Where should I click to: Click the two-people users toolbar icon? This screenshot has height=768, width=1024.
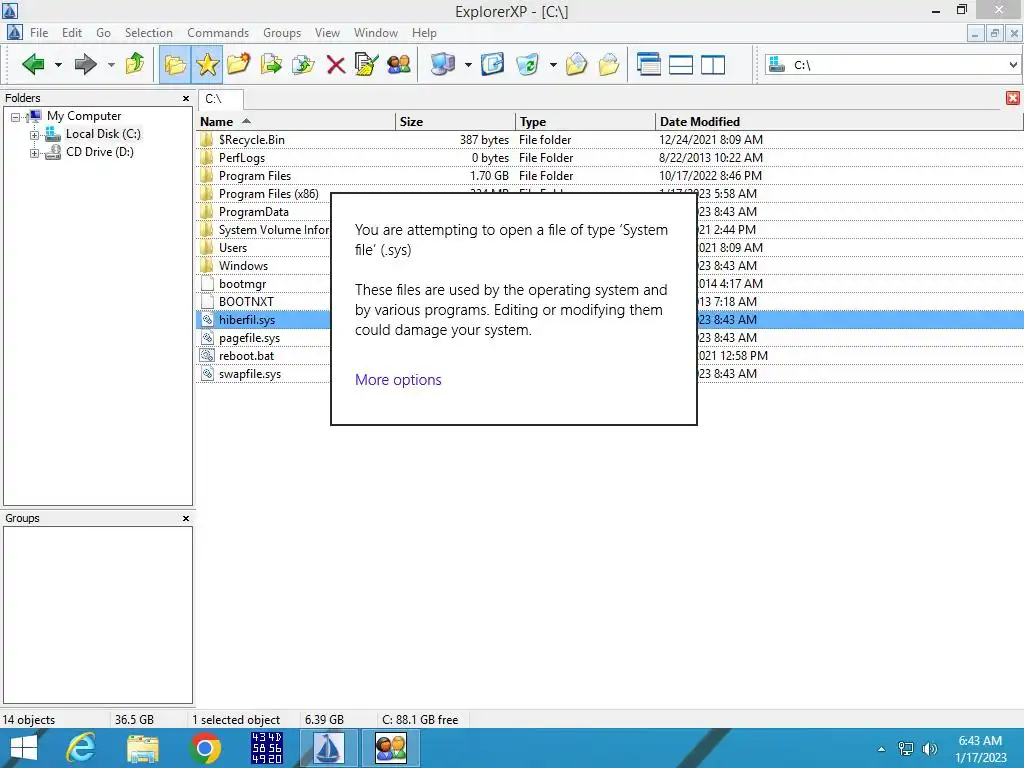(398, 64)
